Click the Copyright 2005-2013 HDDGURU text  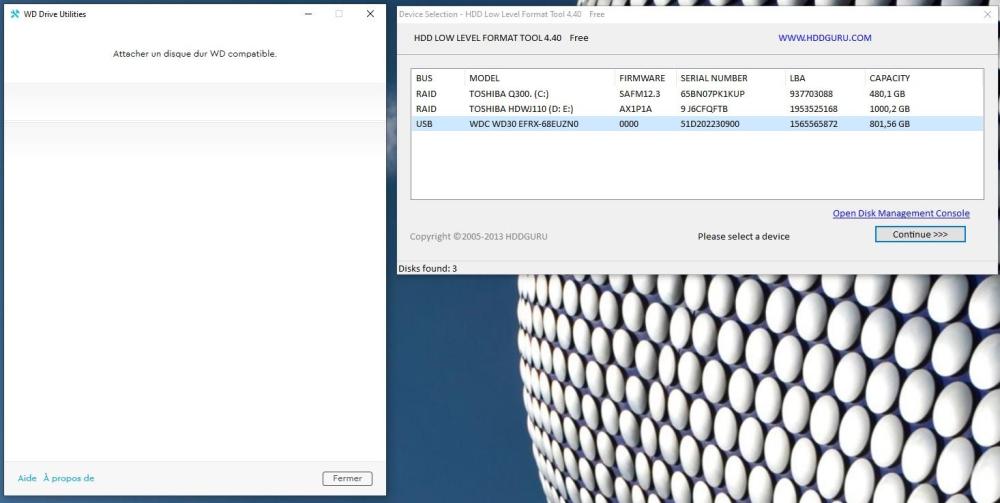478,237
